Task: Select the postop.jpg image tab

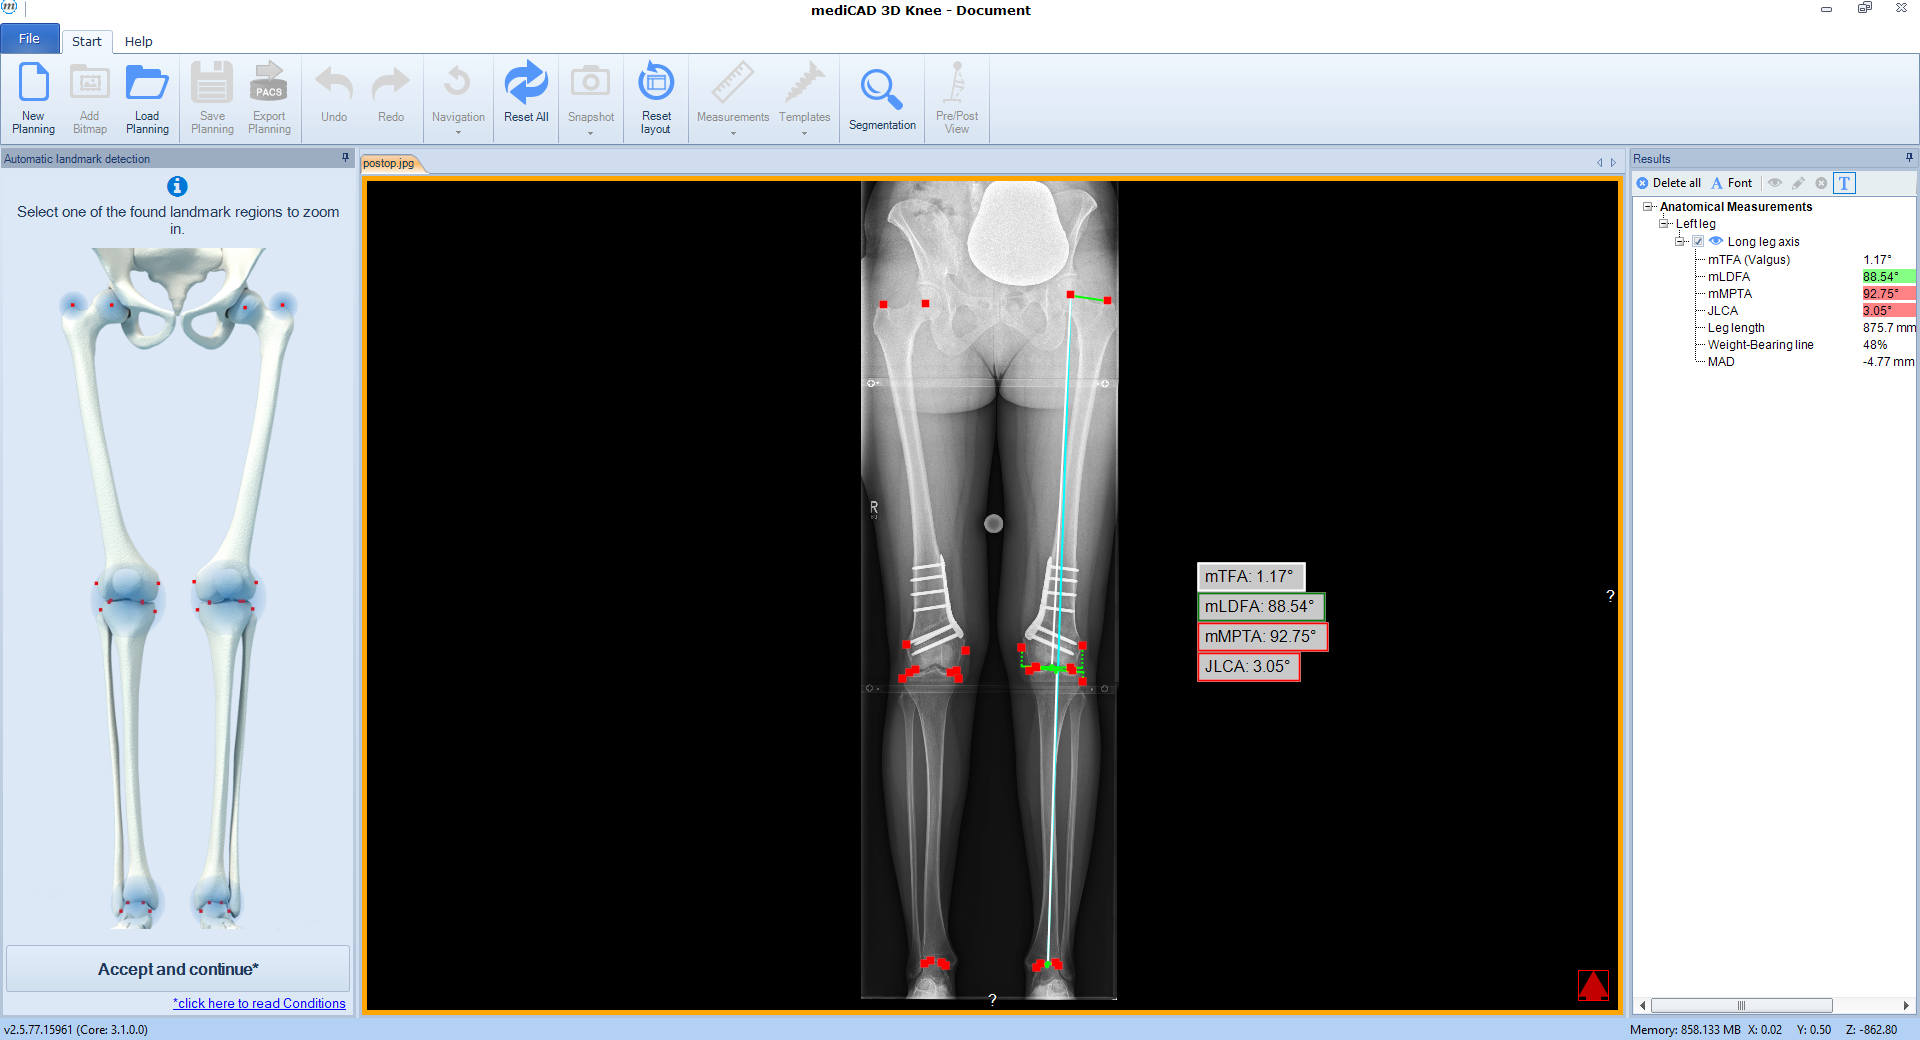Action: point(388,163)
